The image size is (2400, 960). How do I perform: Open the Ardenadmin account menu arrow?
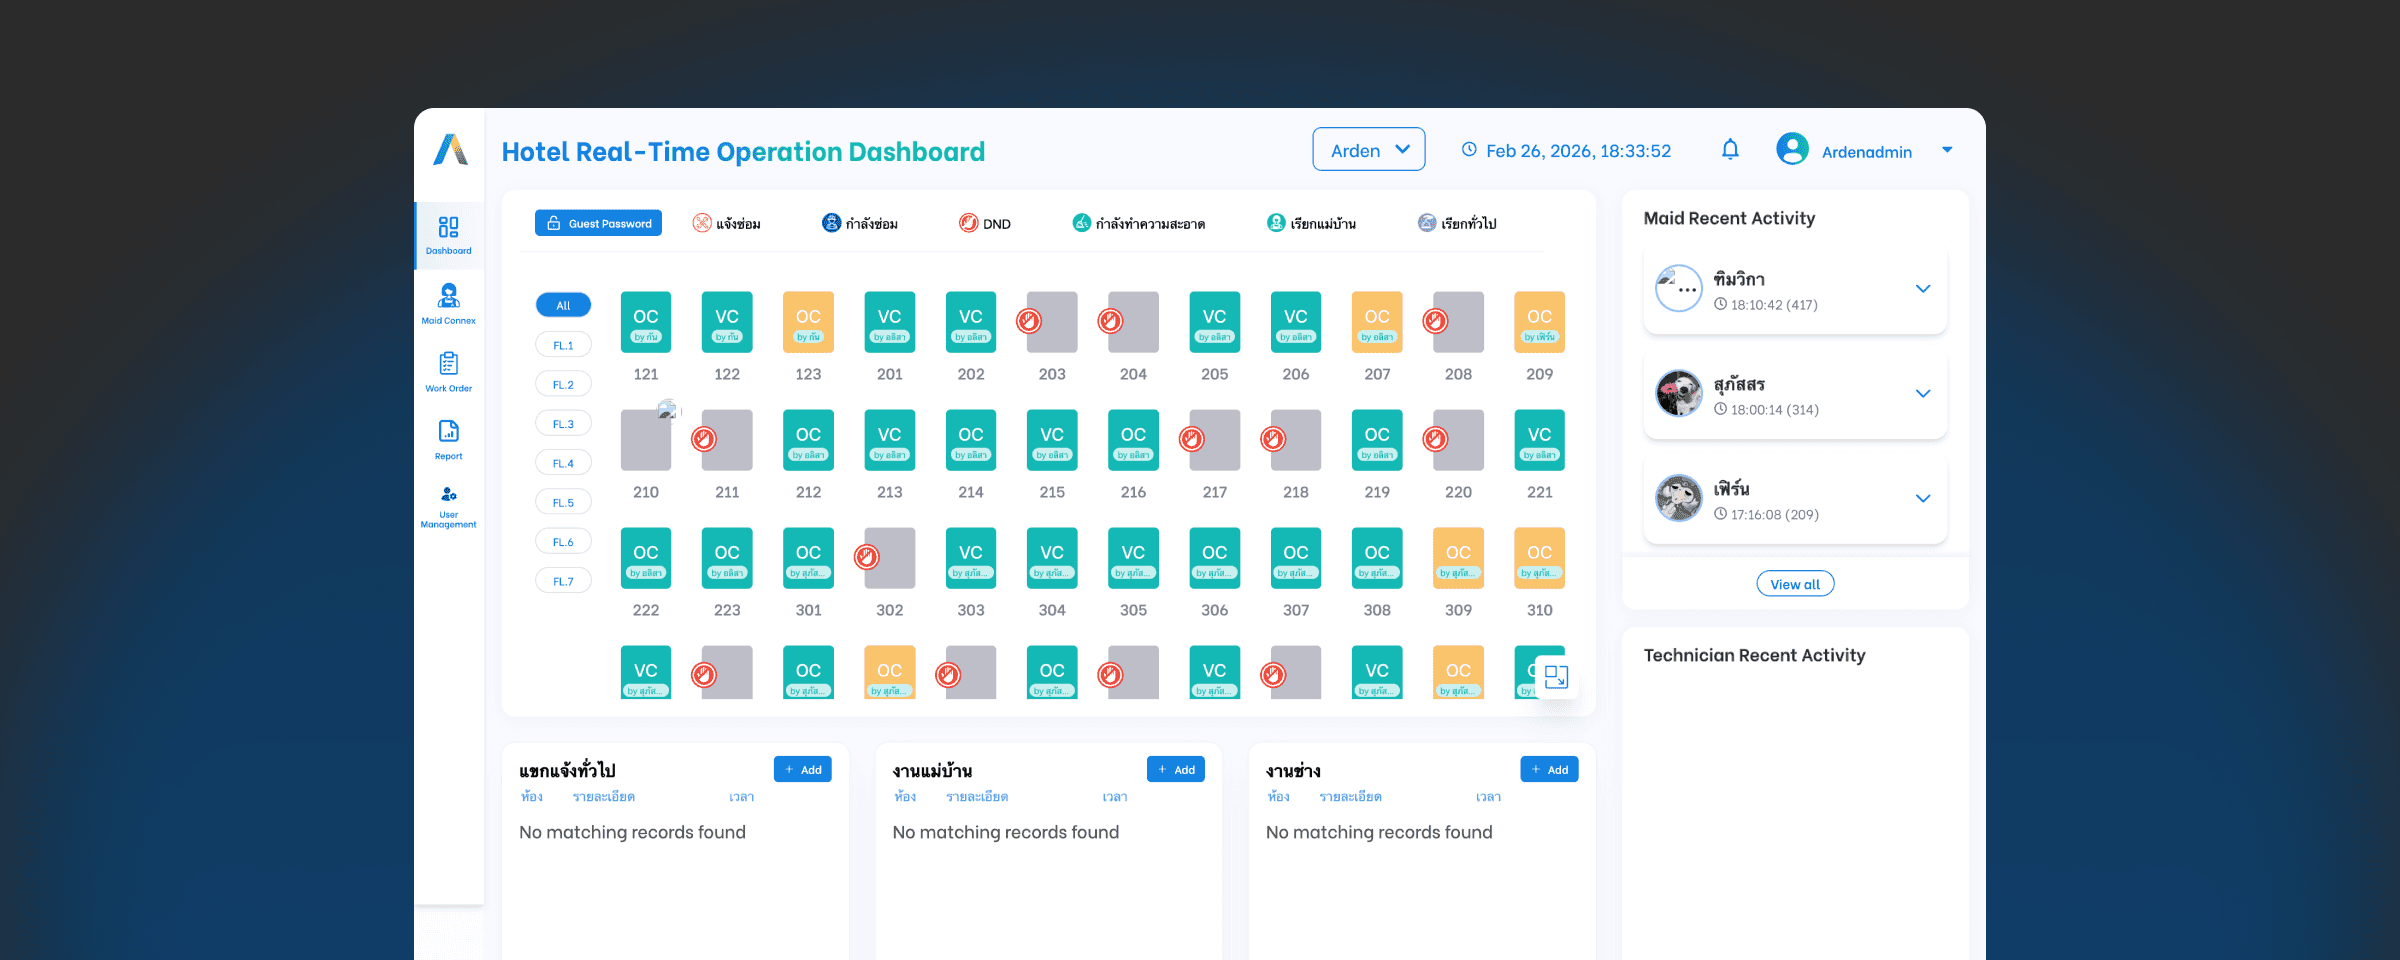(x=1947, y=150)
